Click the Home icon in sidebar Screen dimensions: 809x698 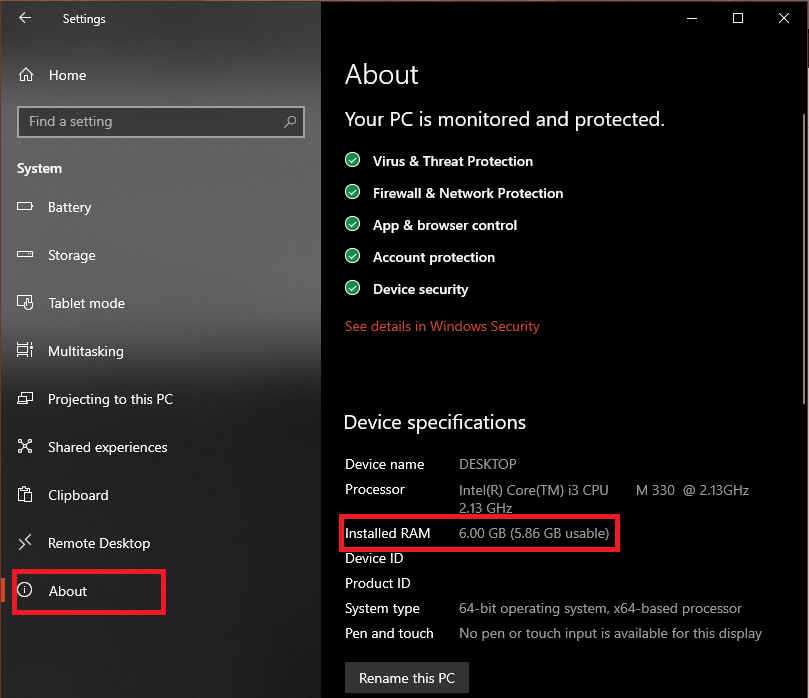[x=27, y=75]
